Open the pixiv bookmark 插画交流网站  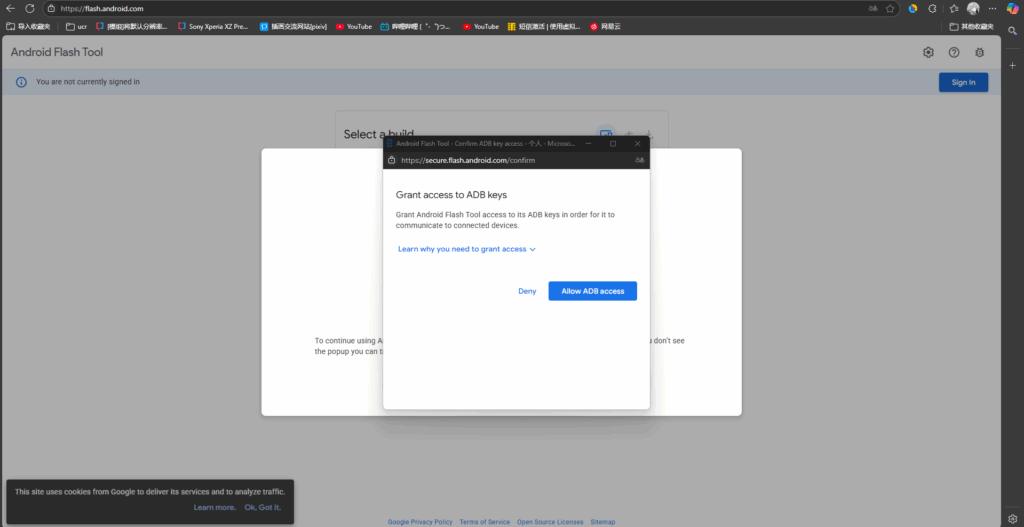point(293,27)
